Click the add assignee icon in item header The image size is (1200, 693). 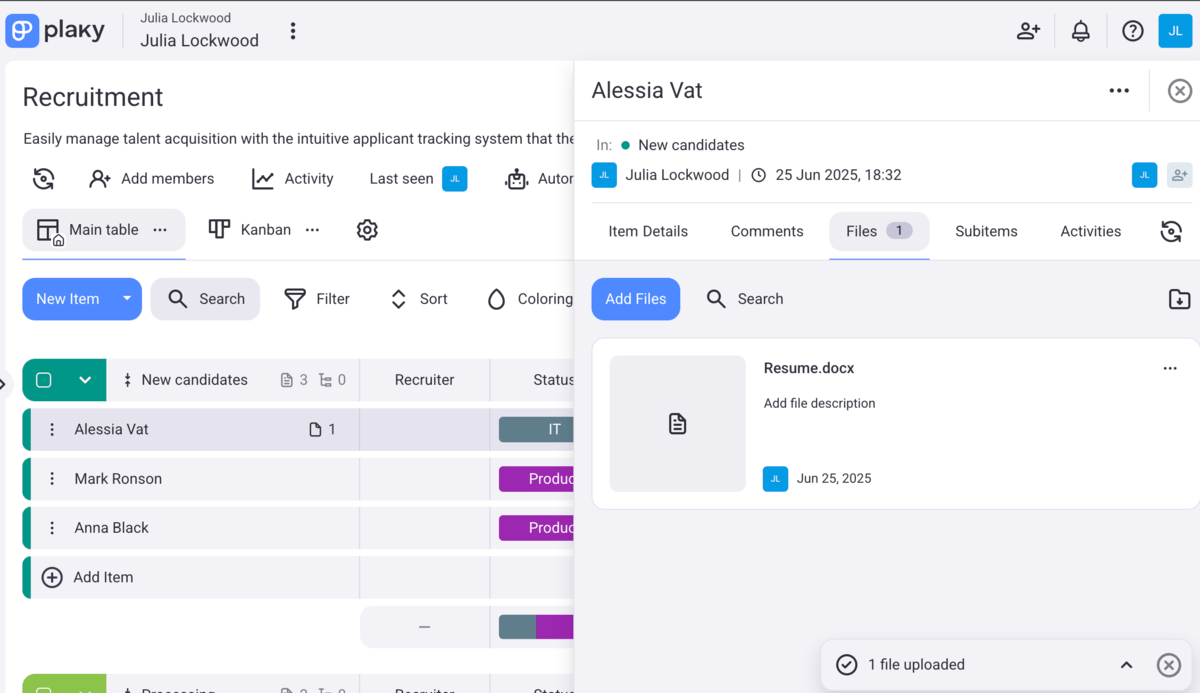pyautogui.click(x=1180, y=174)
